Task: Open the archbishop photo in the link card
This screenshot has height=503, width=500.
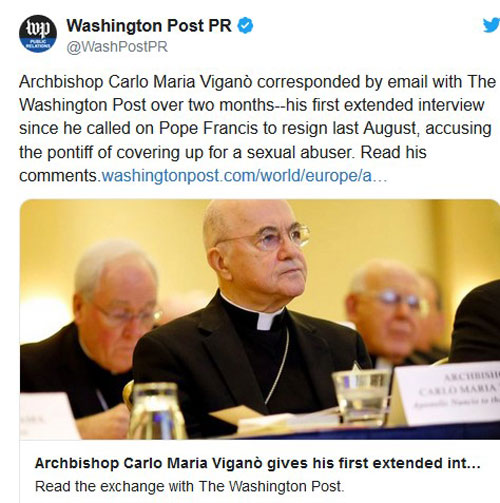Action: [260, 319]
